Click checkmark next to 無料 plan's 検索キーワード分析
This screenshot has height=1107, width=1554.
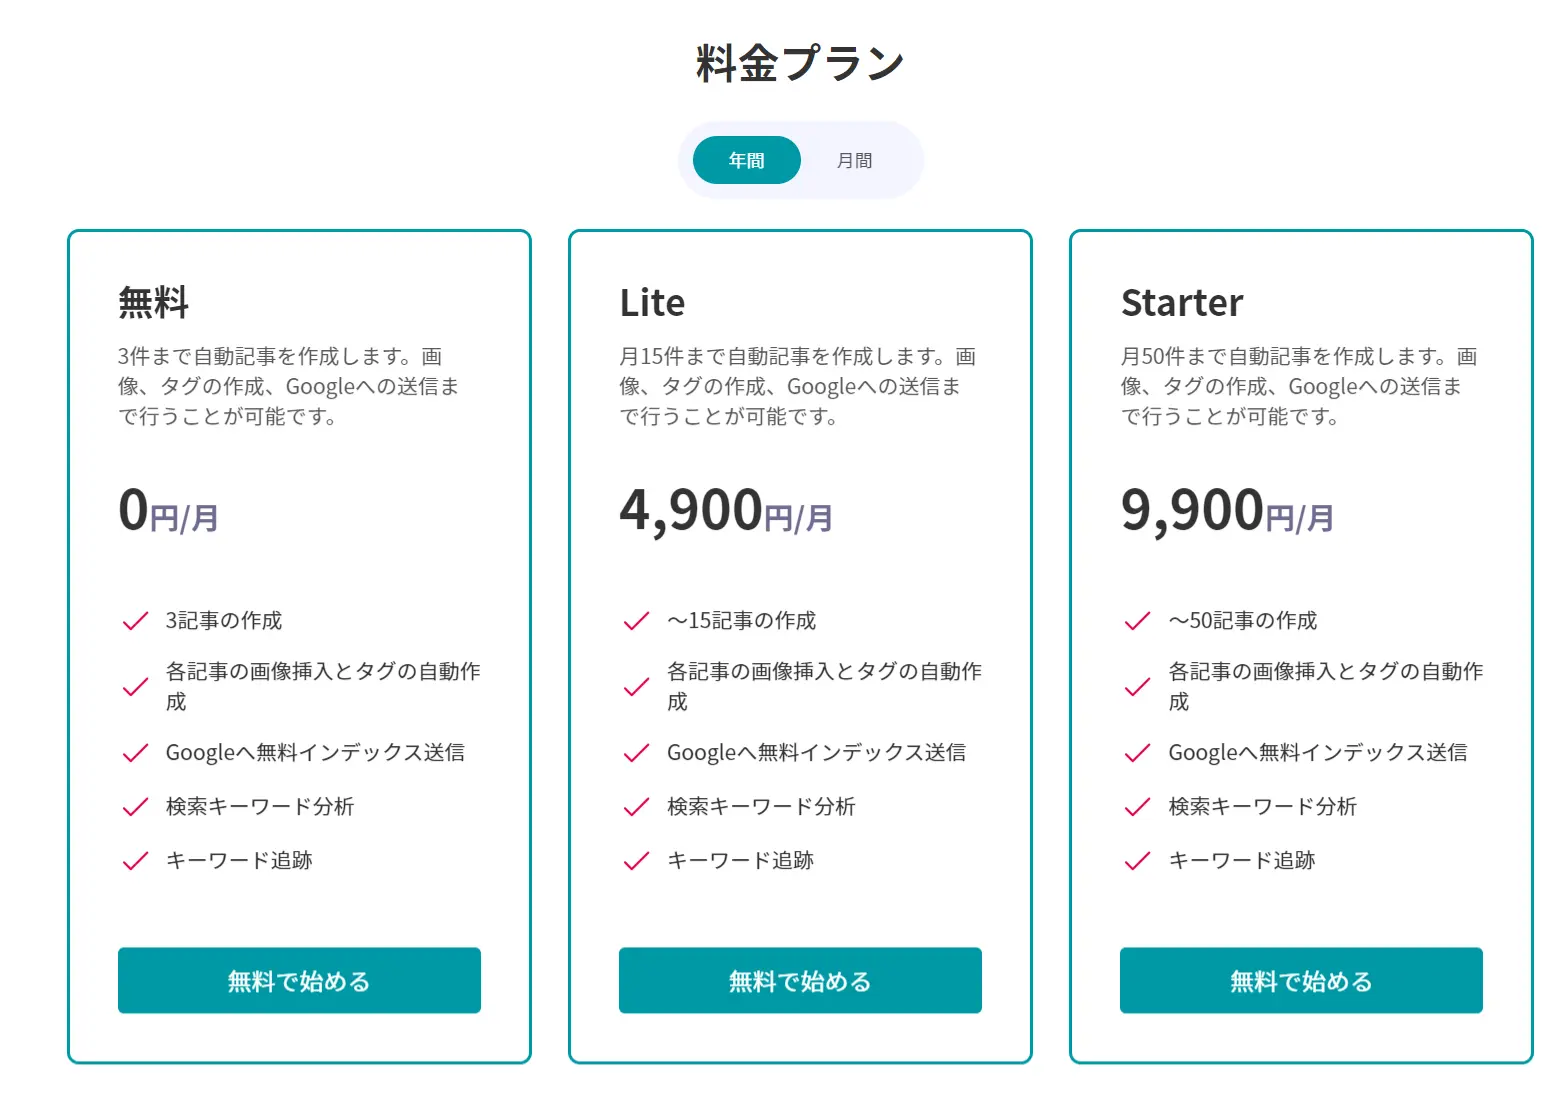point(135,807)
